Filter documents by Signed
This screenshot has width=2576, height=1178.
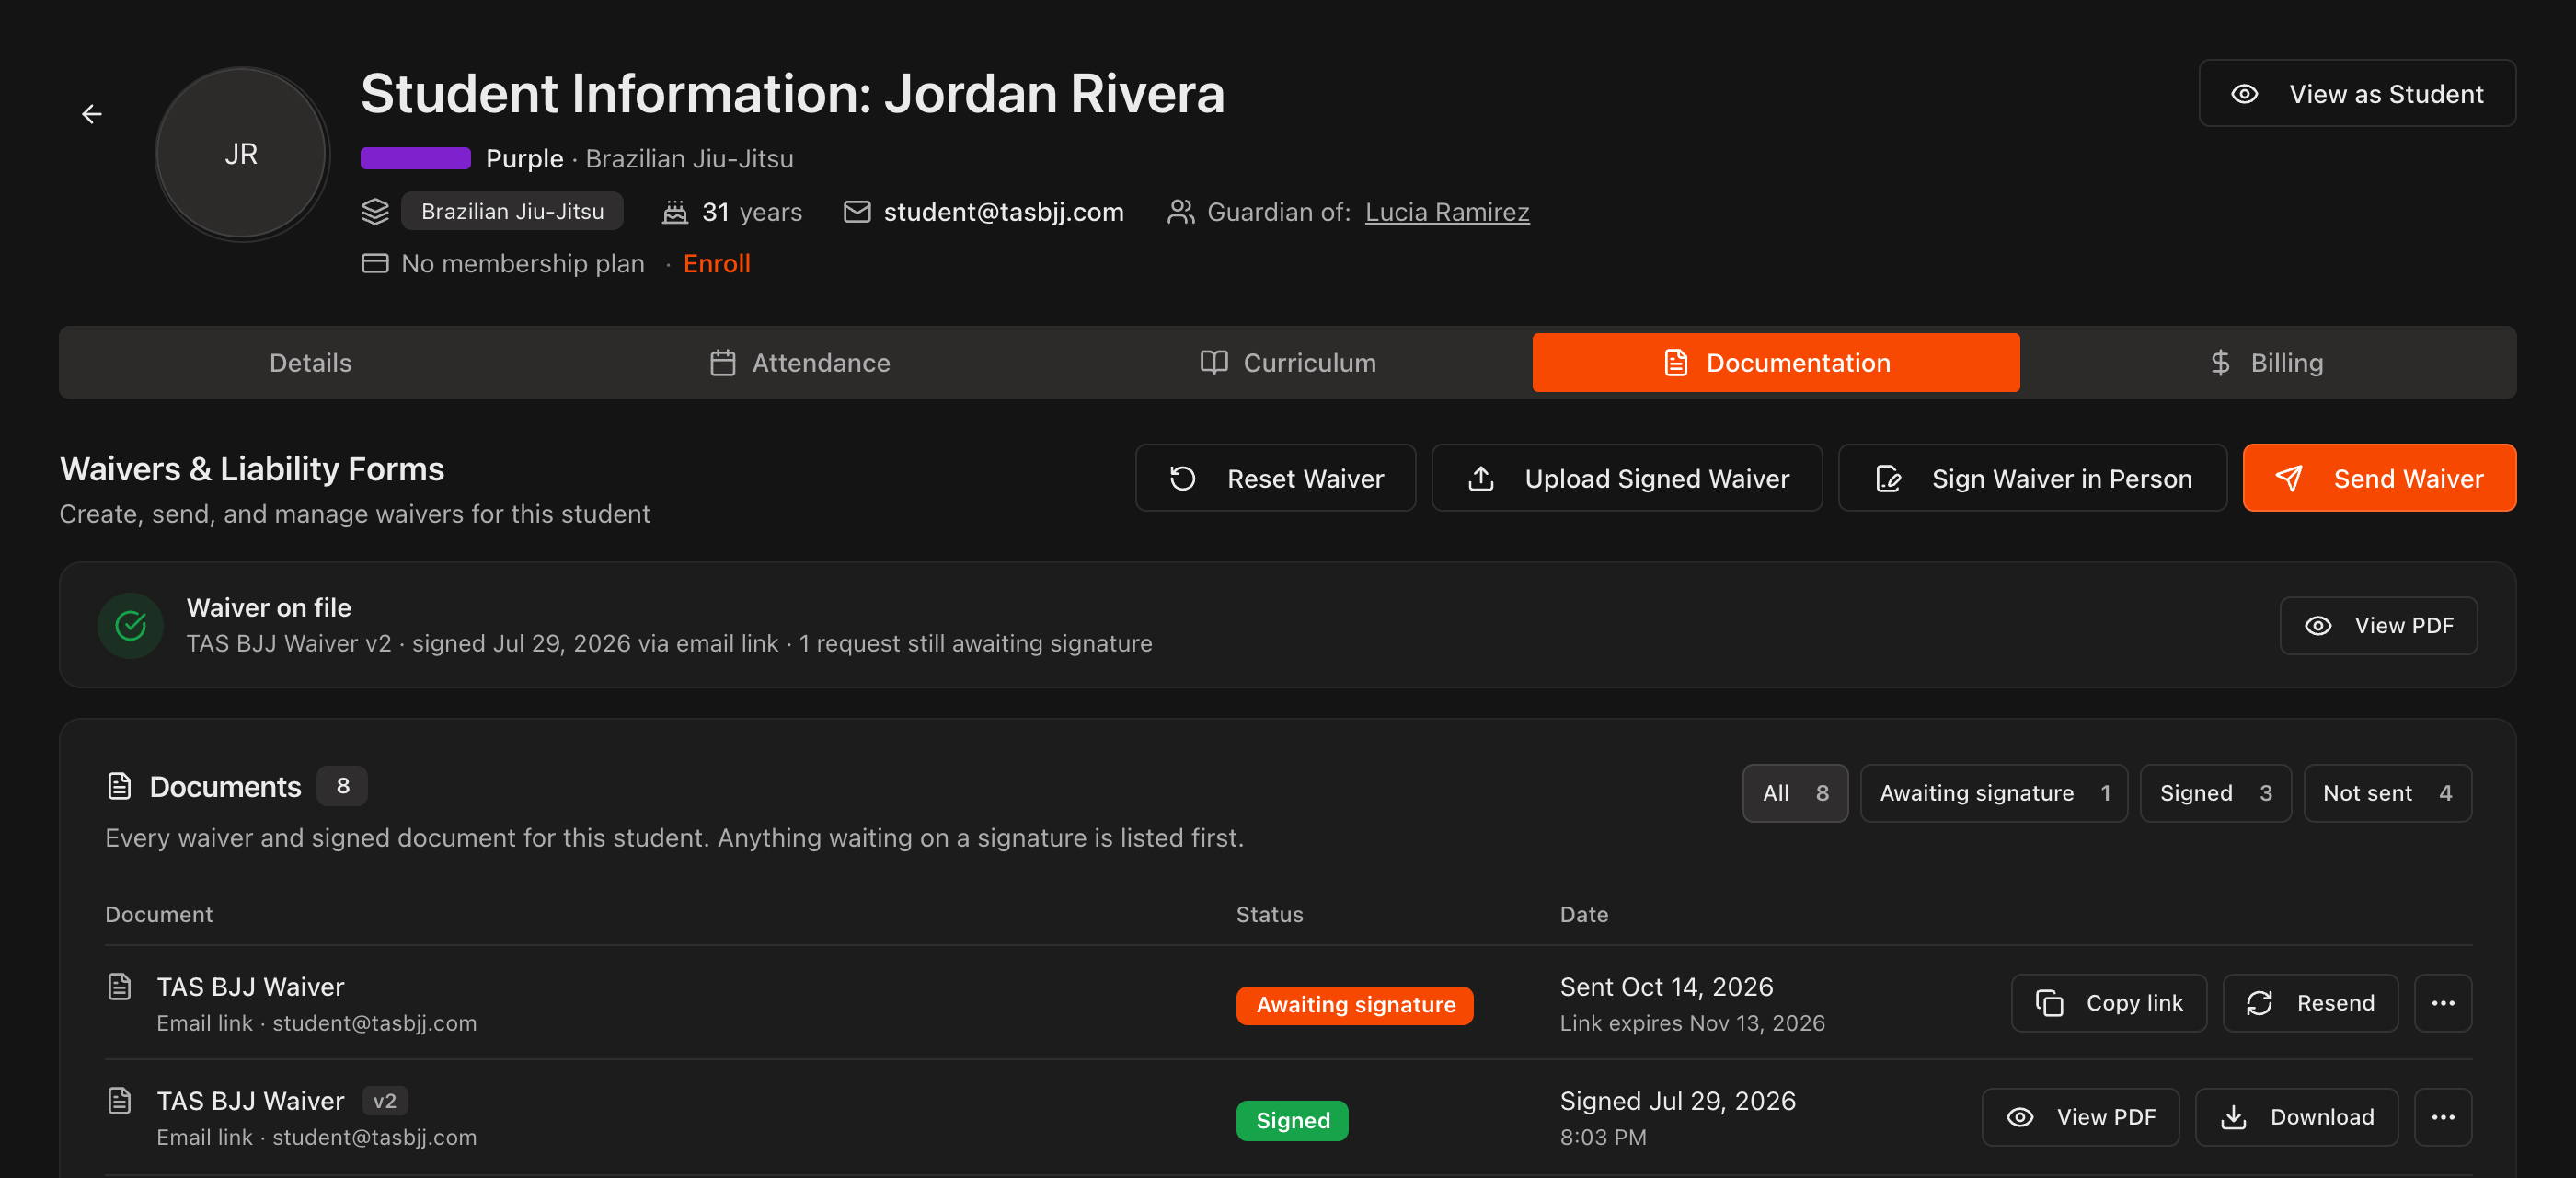[2215, 793]
